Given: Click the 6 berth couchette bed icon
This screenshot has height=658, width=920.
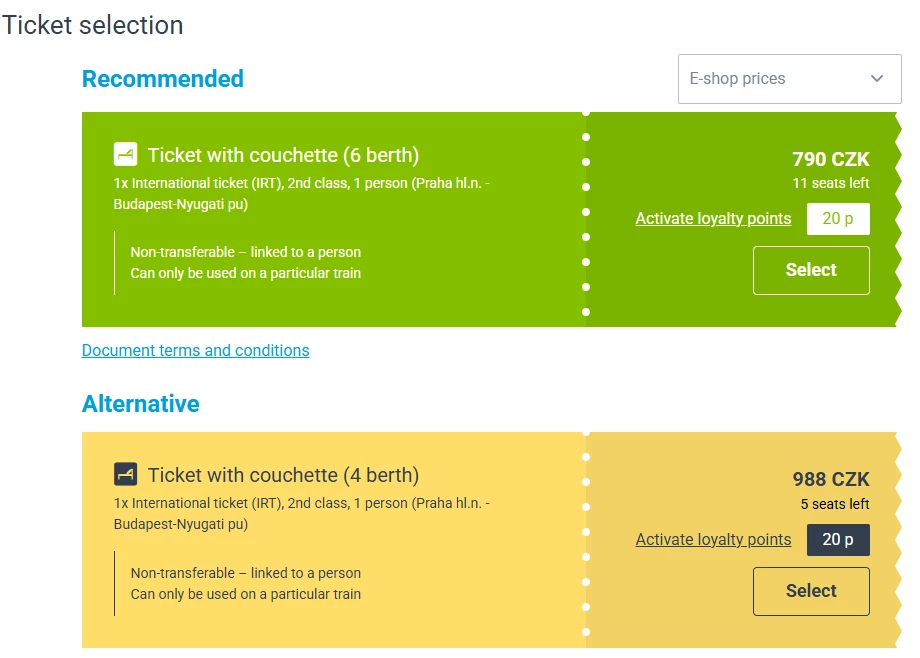Looking at the screenshot, I should 125,154.
